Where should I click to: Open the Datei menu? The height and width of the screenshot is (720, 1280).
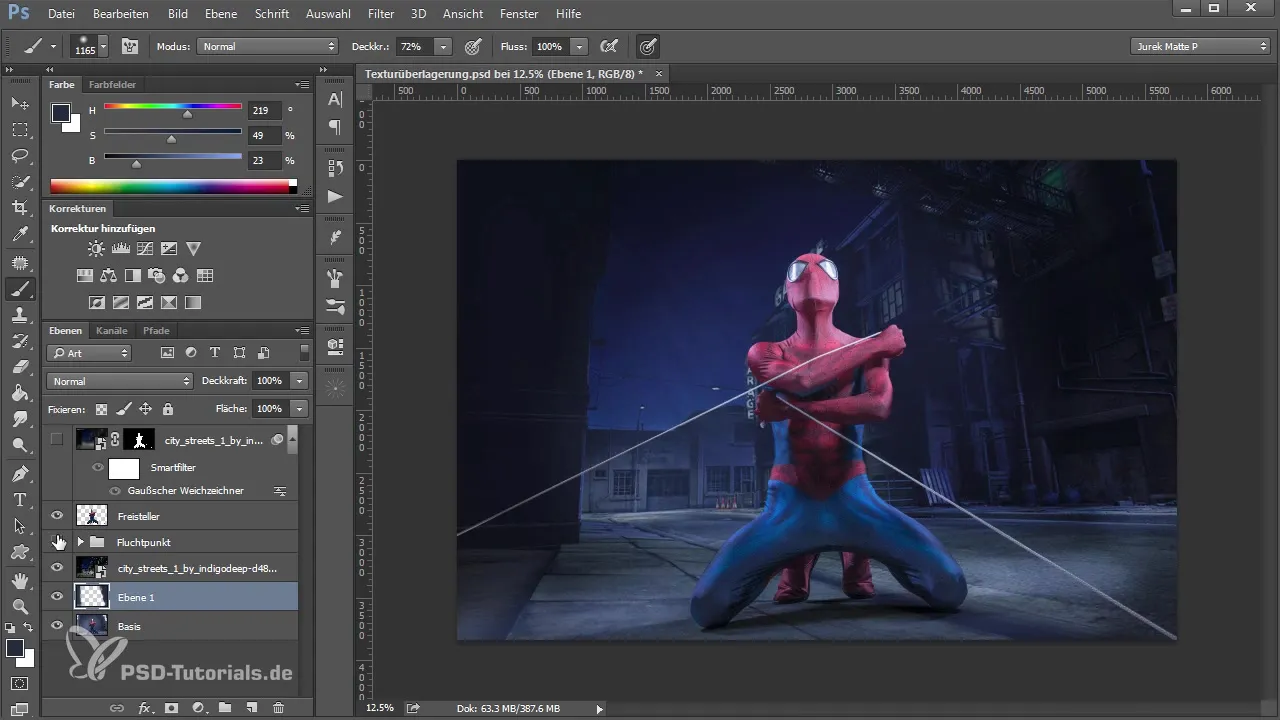point(61,14)
